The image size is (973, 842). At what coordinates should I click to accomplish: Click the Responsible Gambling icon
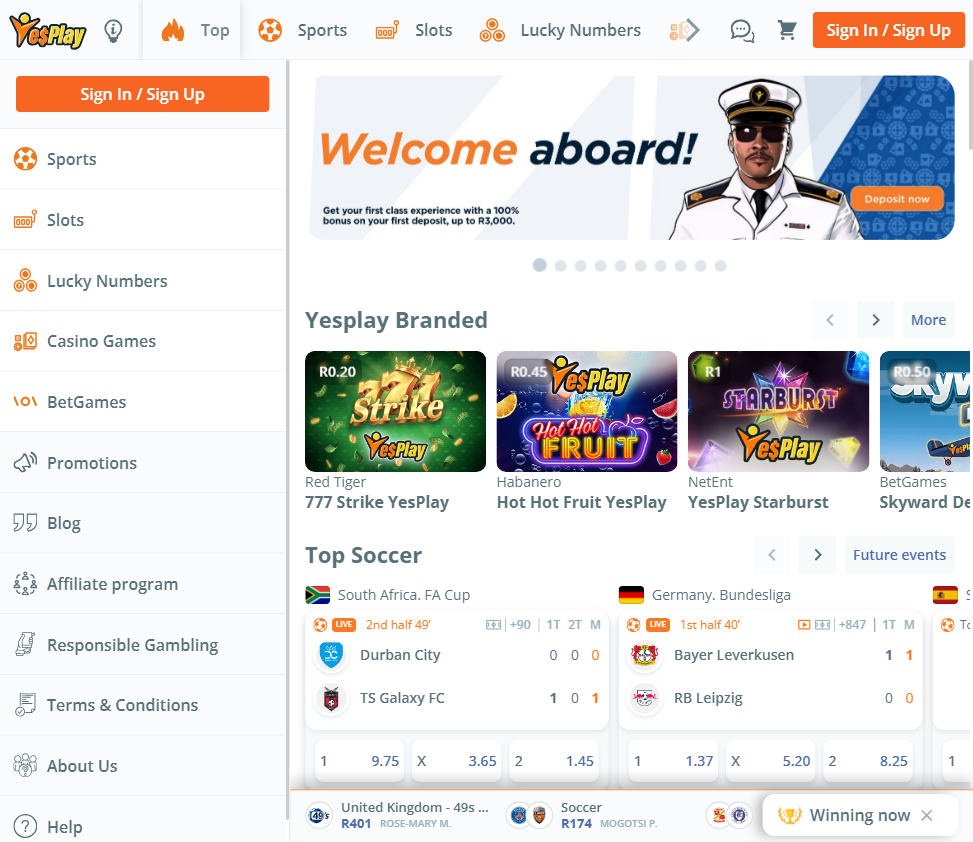[25, 644]
